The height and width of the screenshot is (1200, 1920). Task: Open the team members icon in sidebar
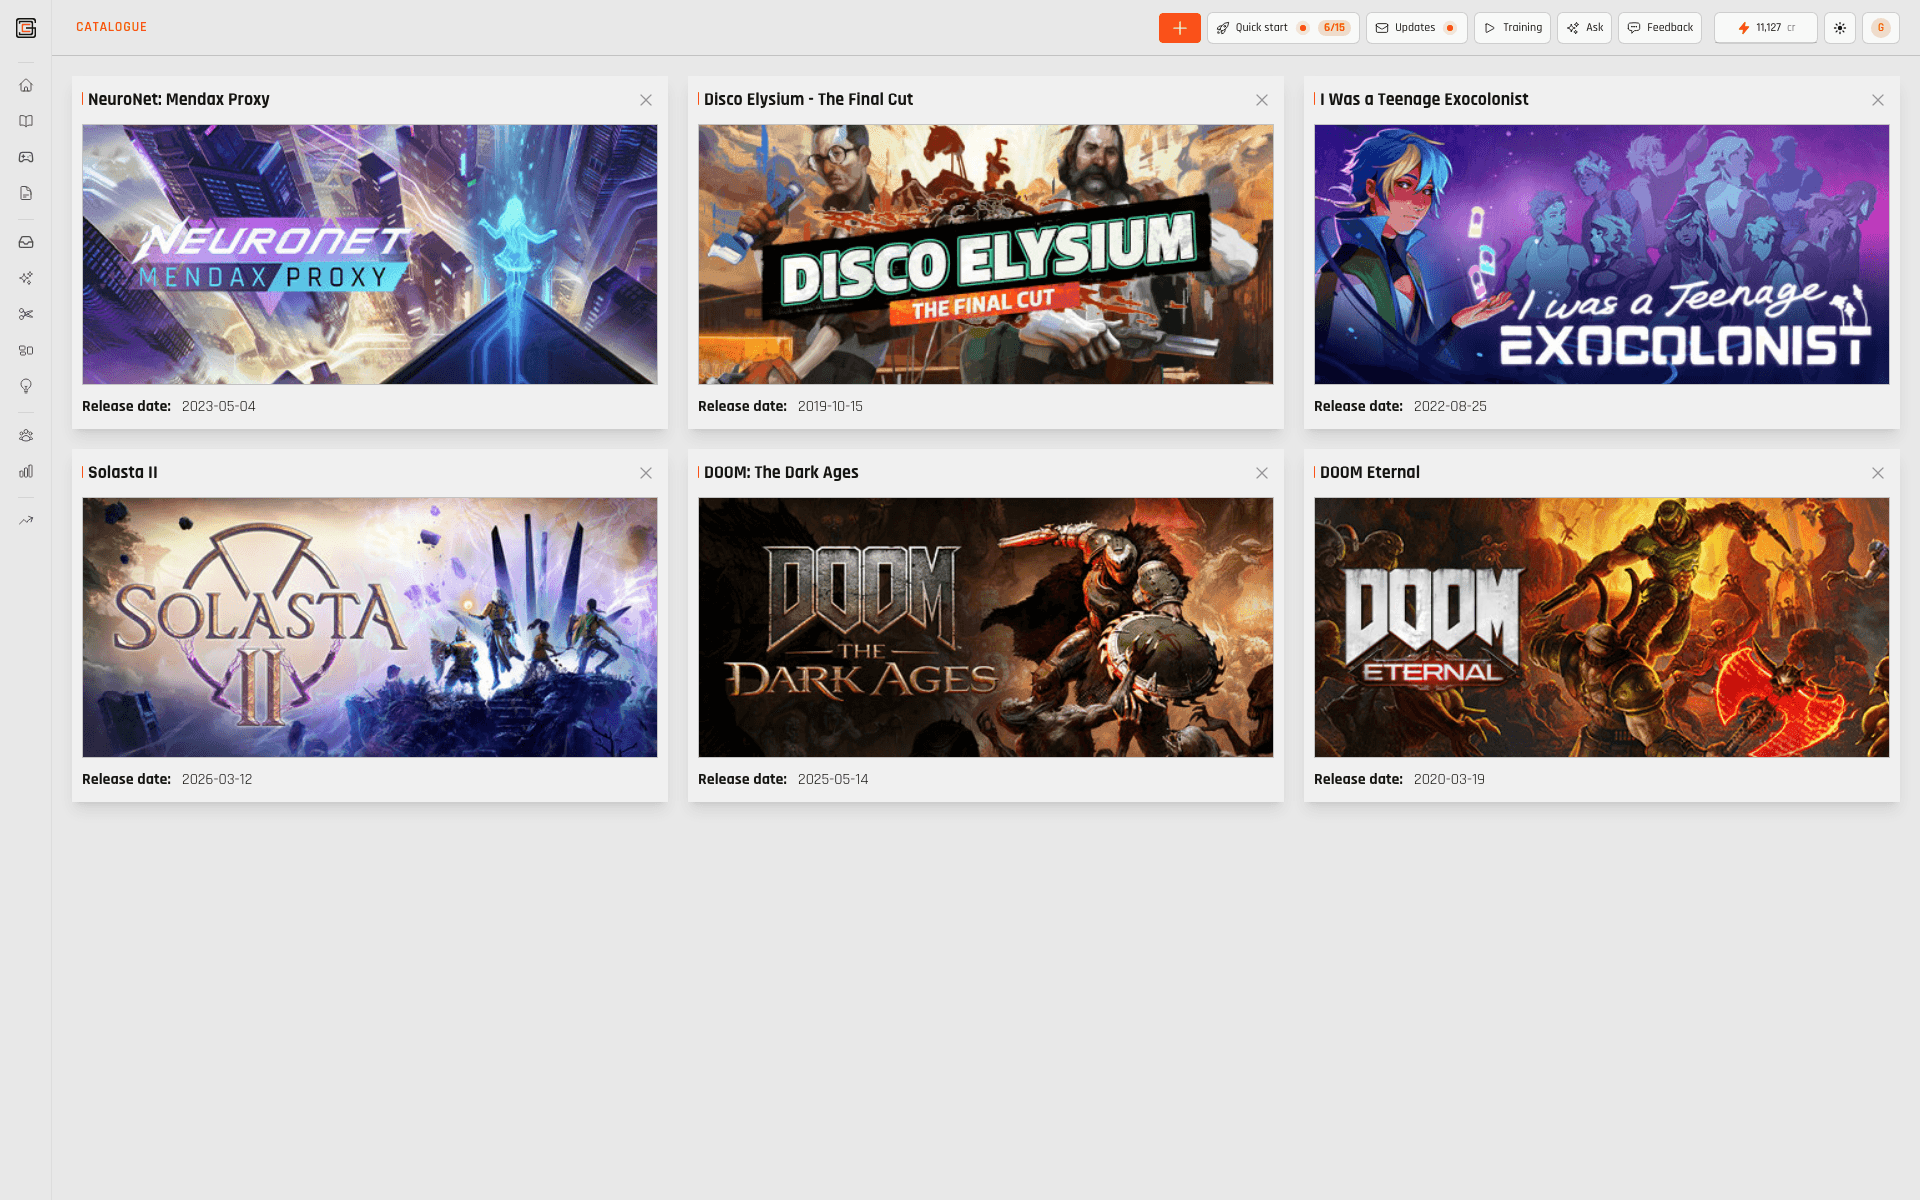pyautogui.click(x=26, y=435)
